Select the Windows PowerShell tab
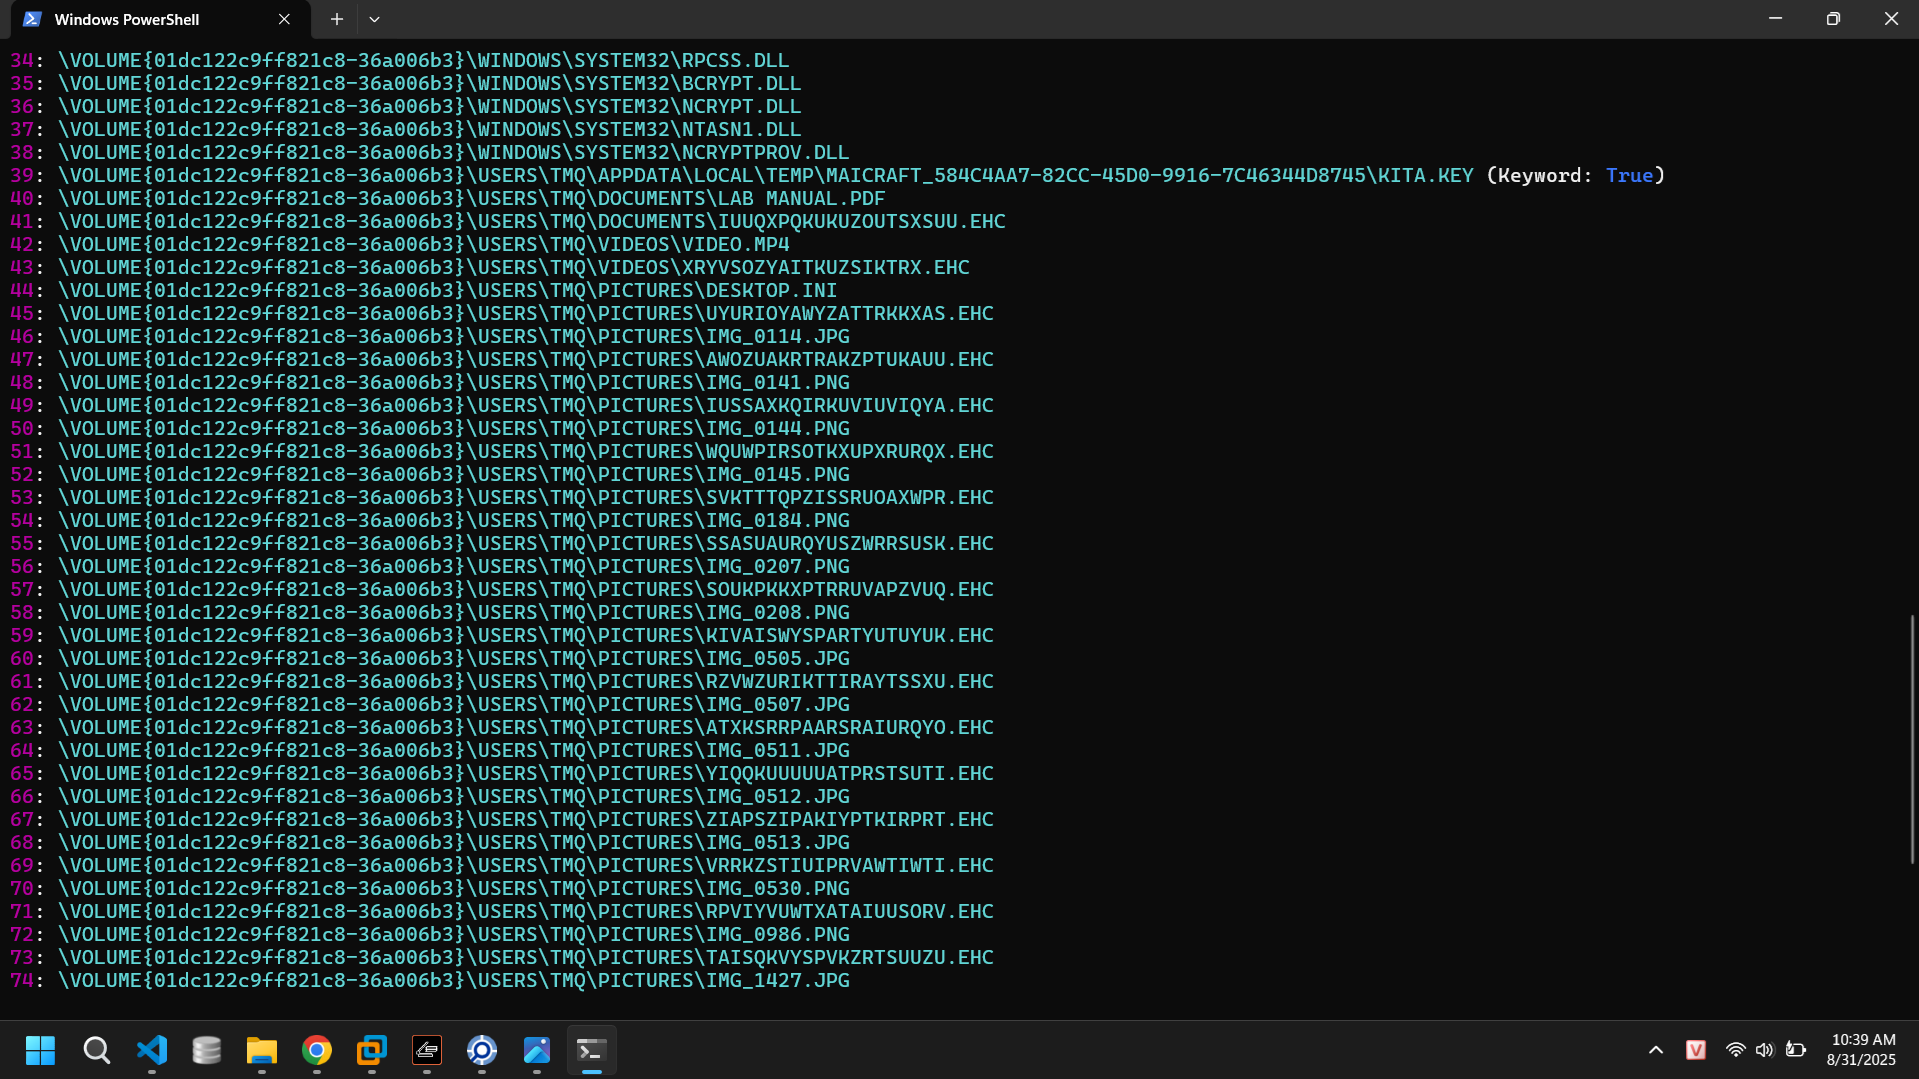The width and height of the screenshot is (1919, 1079). tap(127, 19)
